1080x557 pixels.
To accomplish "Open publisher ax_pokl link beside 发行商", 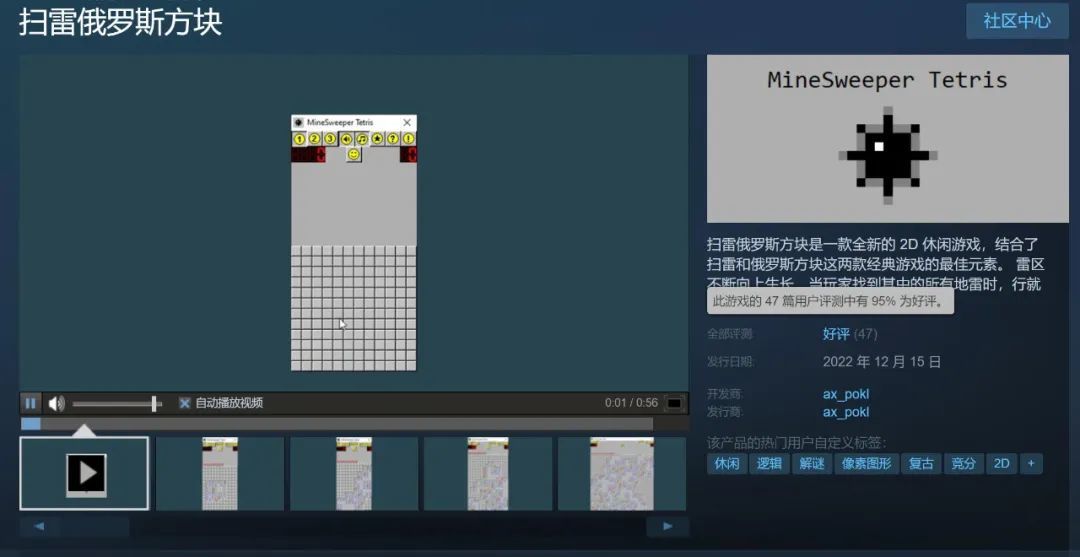I will pos(846,412).
